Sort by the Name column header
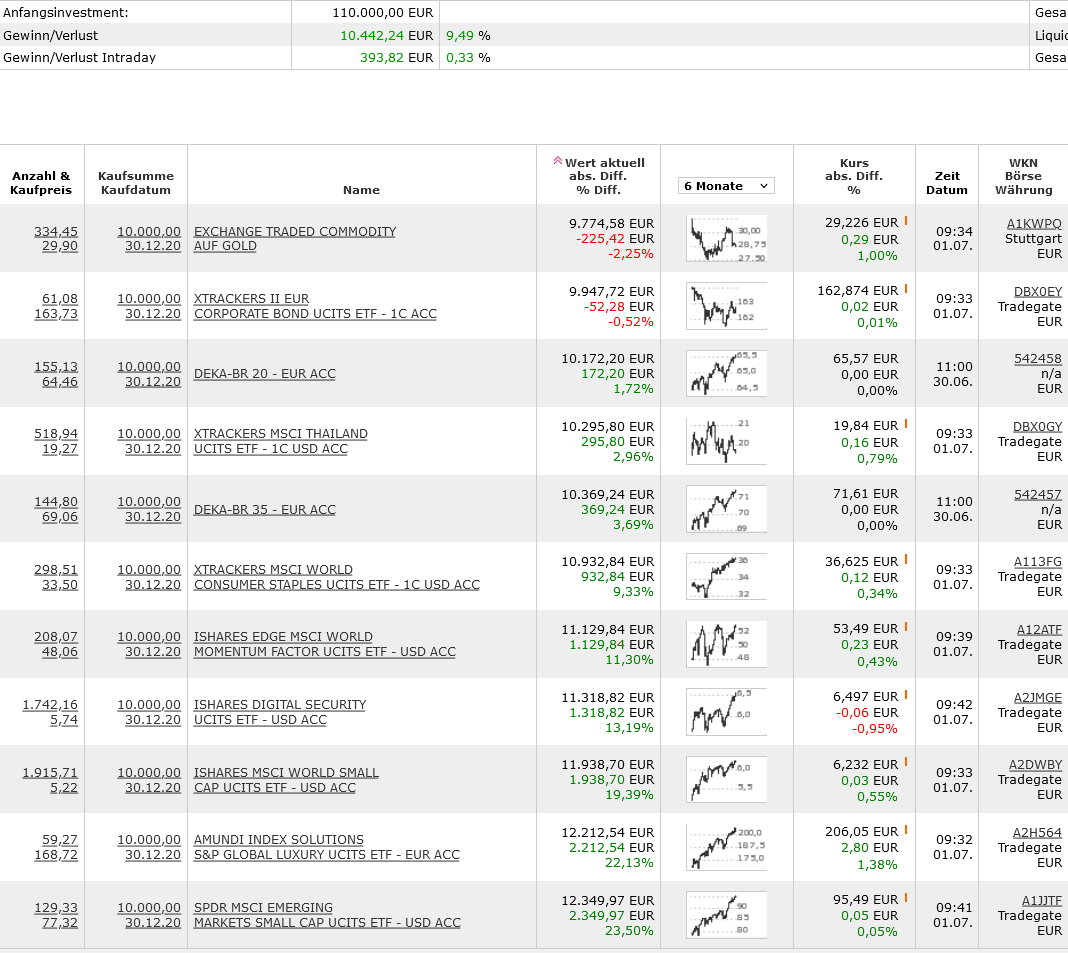Viewport: 1068px width, 953px height. (361, 189)
